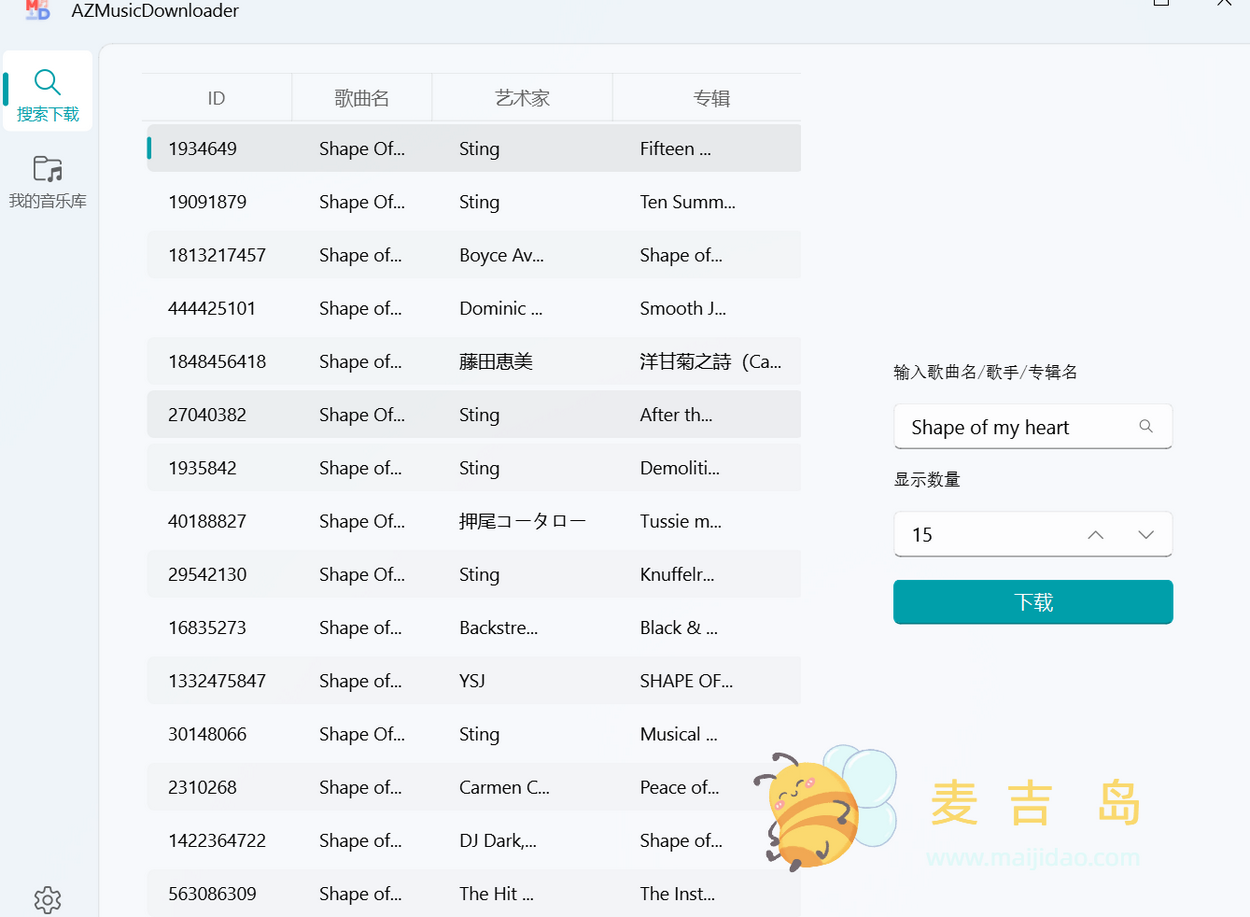Sort by the ID column header
Viewport: 1250px width, 917px height.
tap(217, 98)
